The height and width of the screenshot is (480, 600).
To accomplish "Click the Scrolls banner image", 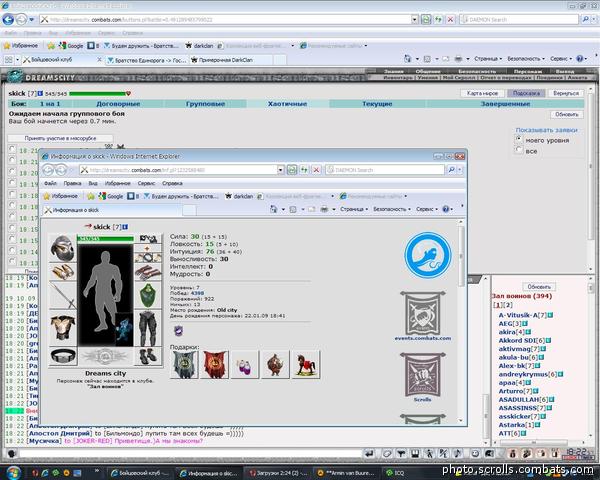I will (x=423, y=374).
